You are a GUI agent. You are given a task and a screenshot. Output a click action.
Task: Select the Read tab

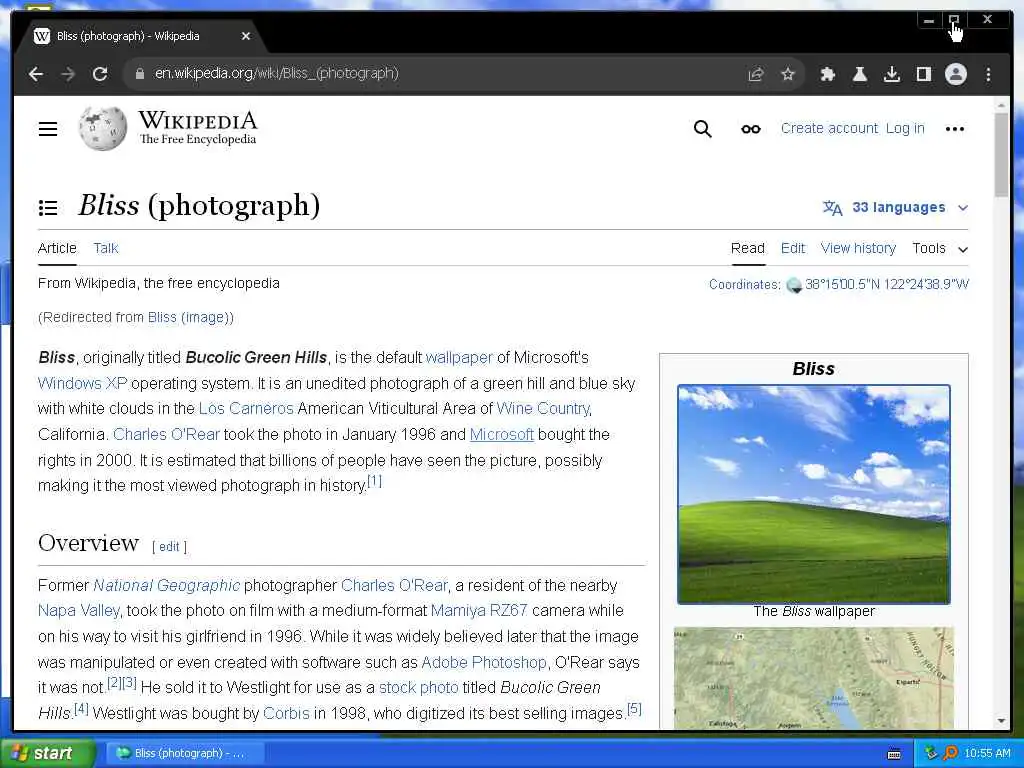coord(748,248)
